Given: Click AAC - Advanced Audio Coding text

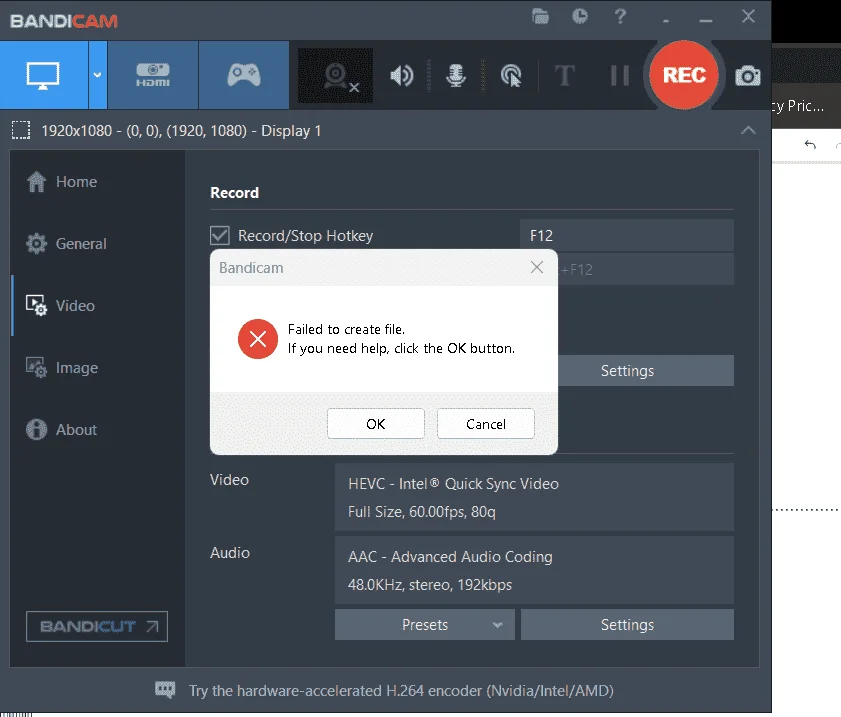Looking at the screenshot, I should [450, 557].
